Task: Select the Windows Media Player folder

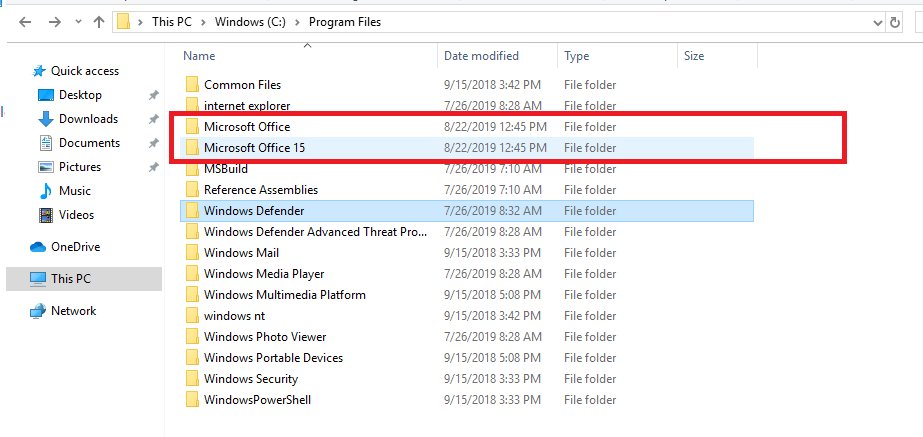Action: pos(467,274)
